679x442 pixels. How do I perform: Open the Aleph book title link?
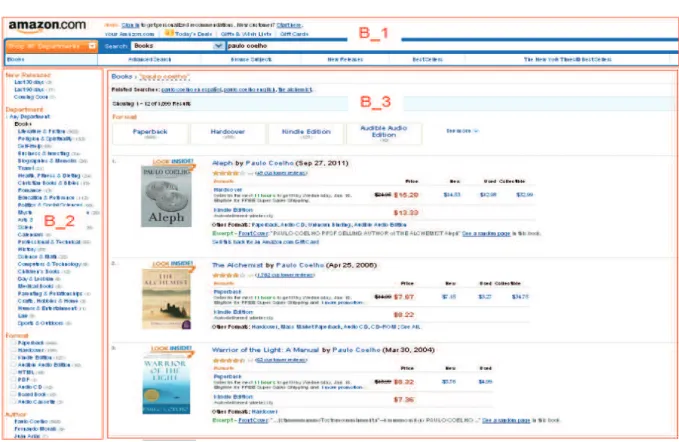tap(222, 163)
